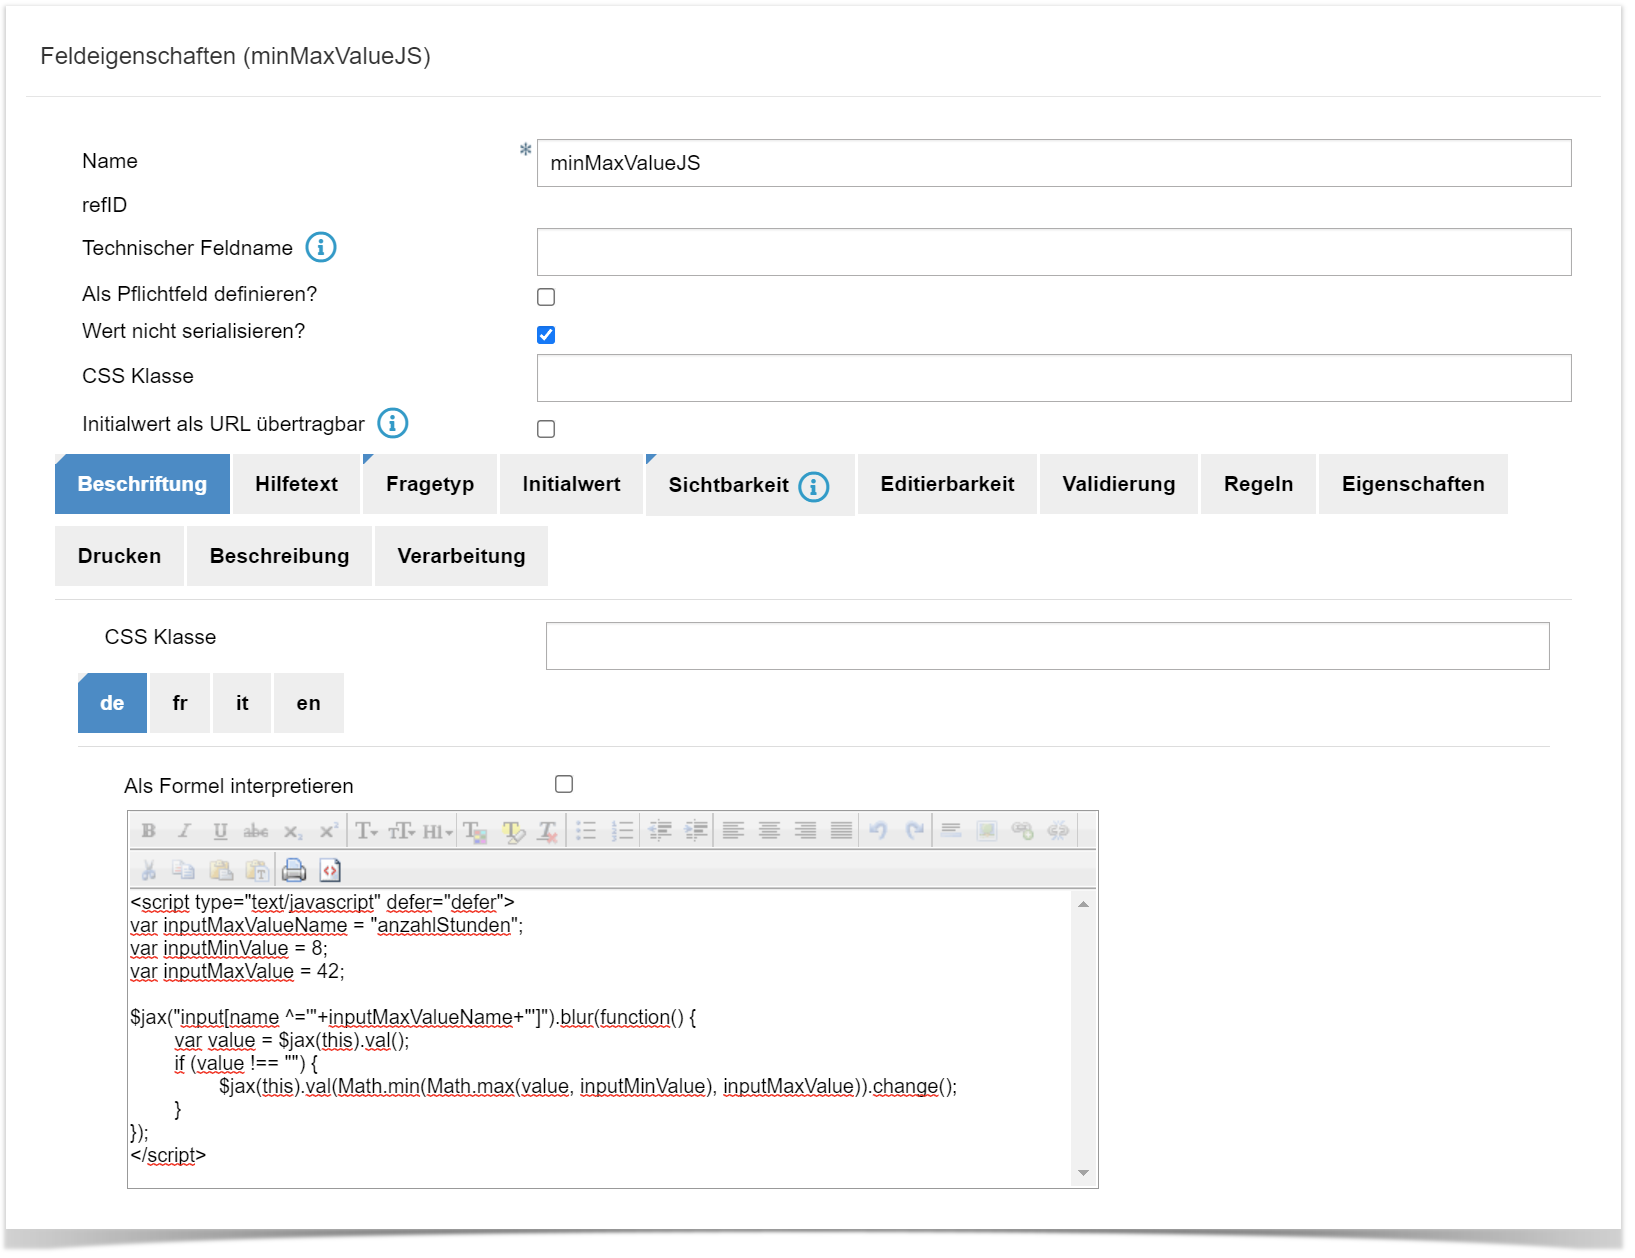
Task: Click the Underline icon in editor toolbar
Action: pyautogui.click(x=220, y=831)
